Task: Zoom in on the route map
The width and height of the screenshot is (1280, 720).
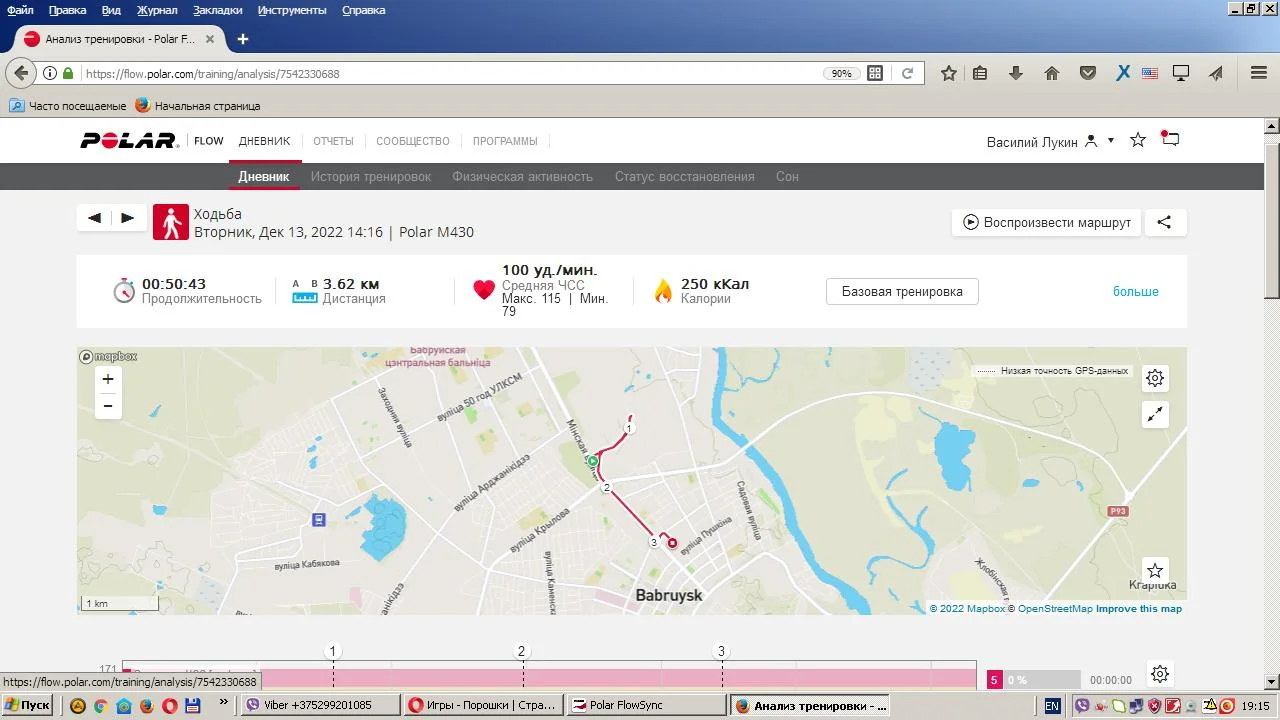Action: coord(108,379)
